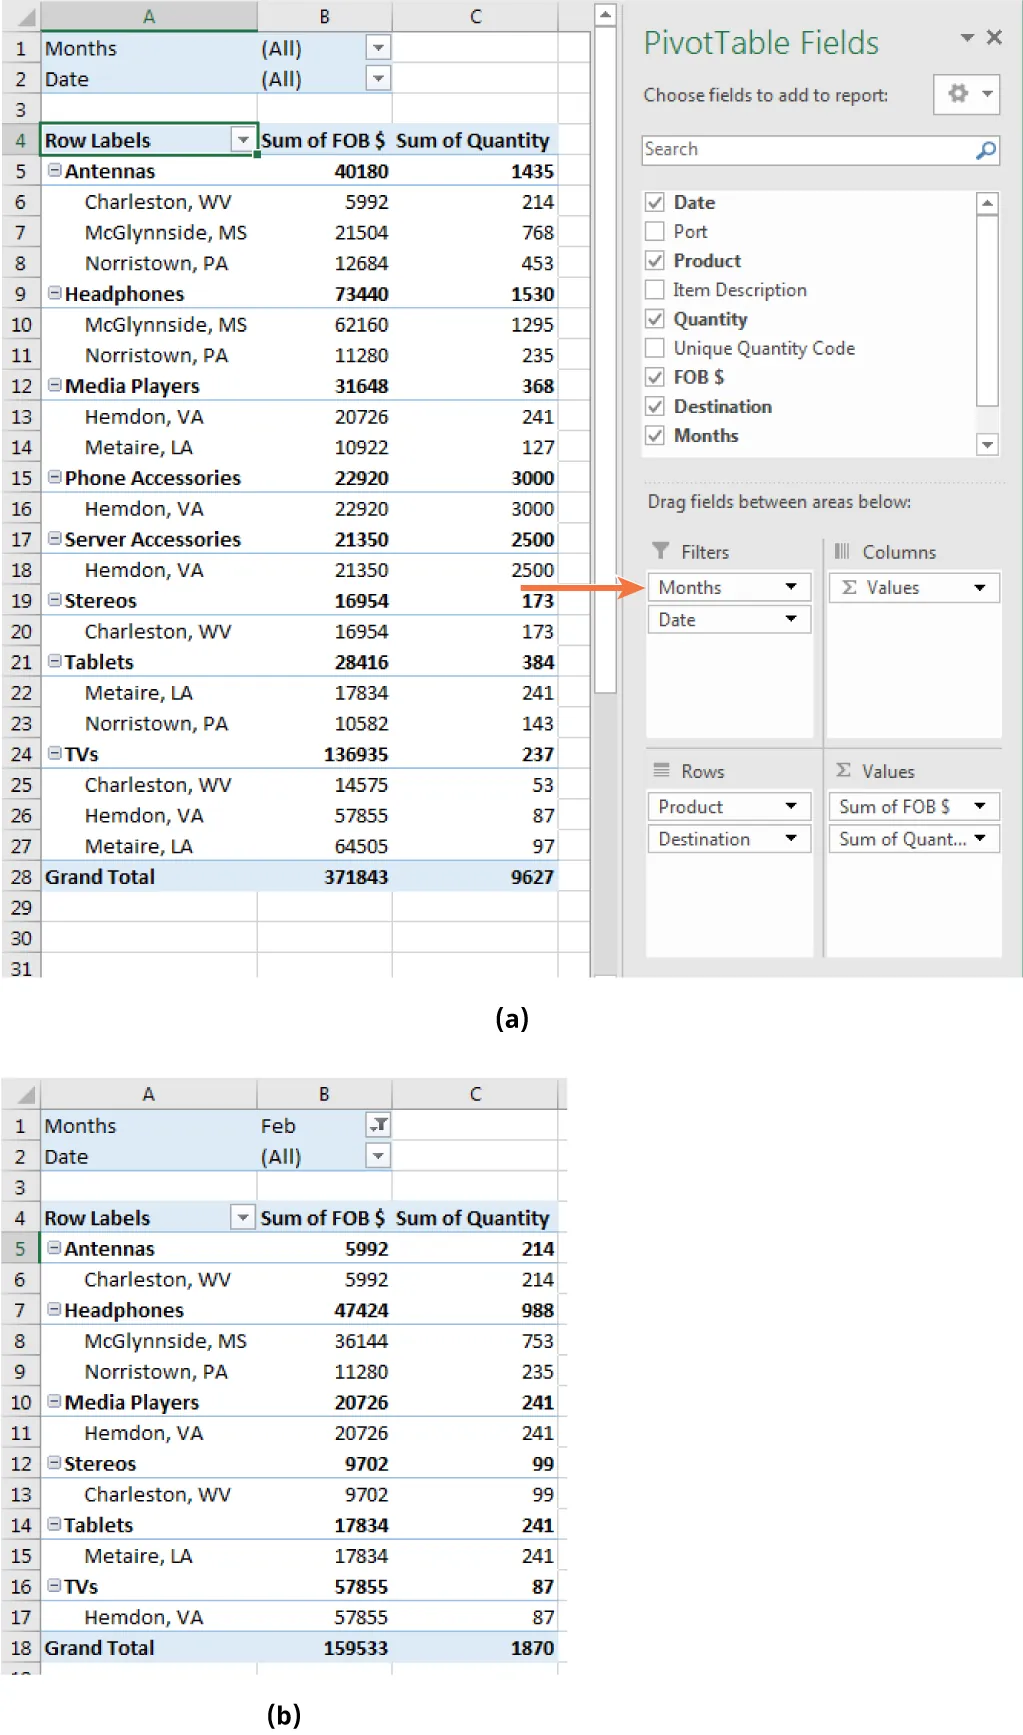Open the Row Labels filter dropdown in the top table
This screenshot has width=1023, height=1735.
point(242,140)
